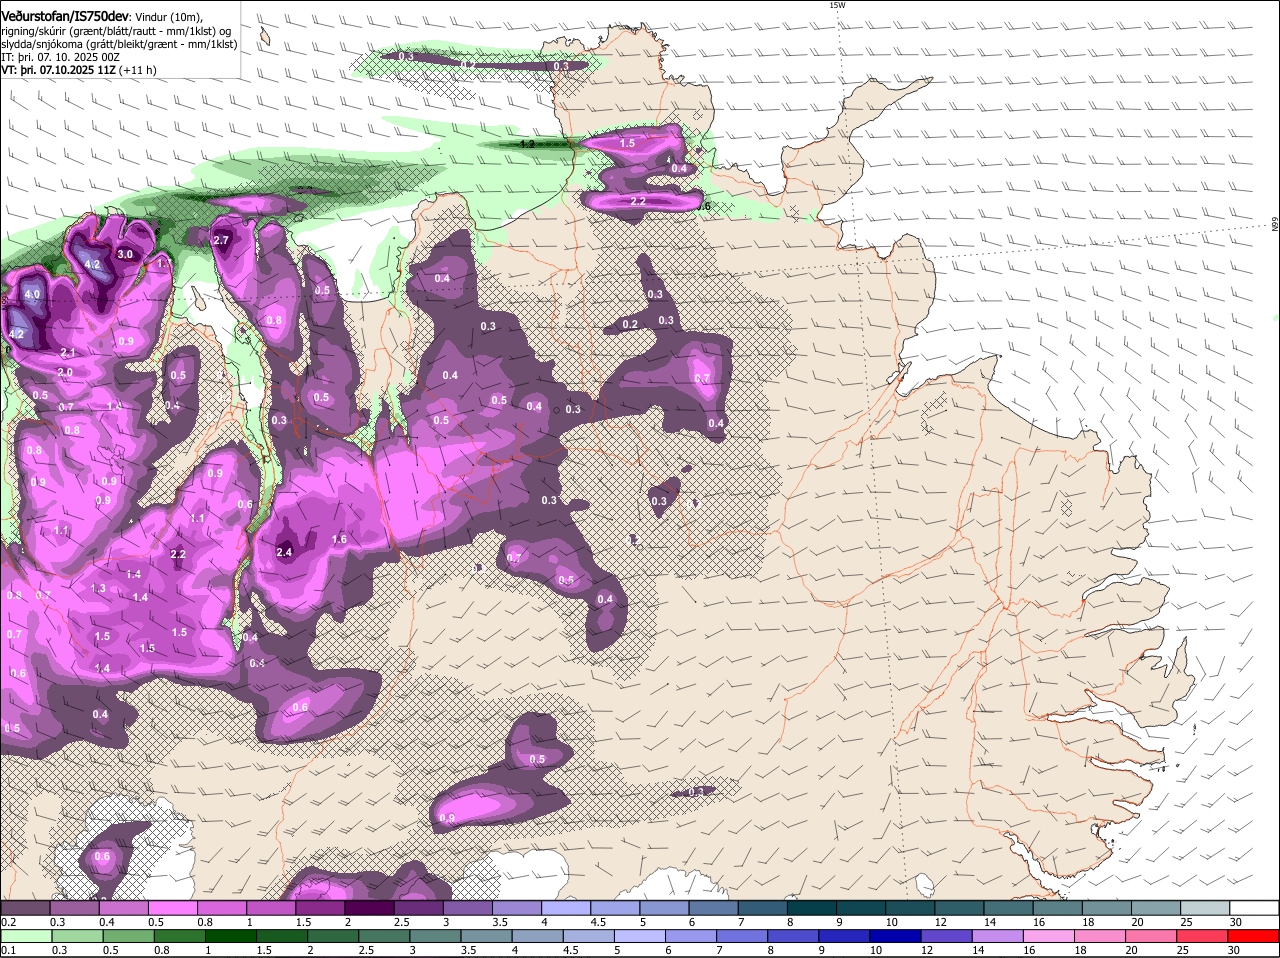Pick the dark green rain swatch between 1 and 1.5
Screen dimensions: 1280x958
[x=231, y=936]
